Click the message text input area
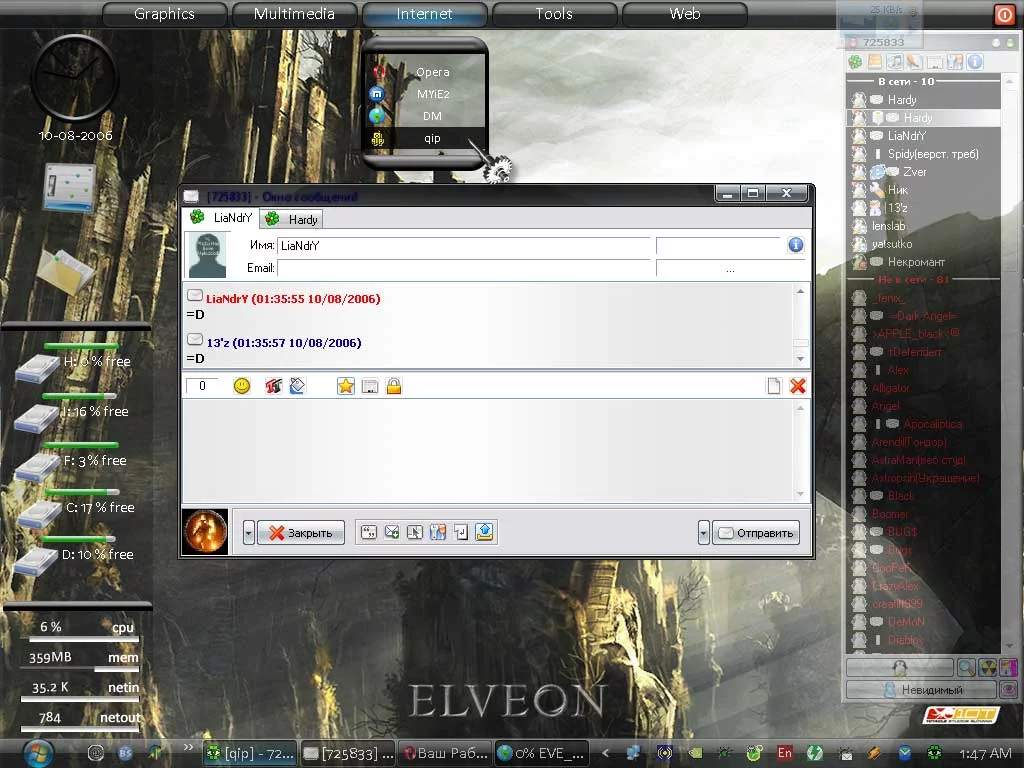 click(x=490, y=451)
